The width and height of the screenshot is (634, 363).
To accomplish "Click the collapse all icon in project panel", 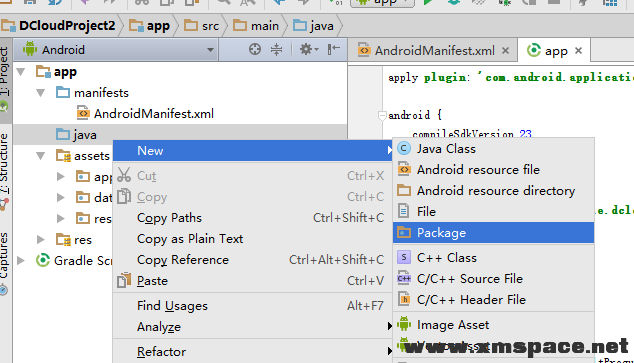I will click(x=277, y=49).
